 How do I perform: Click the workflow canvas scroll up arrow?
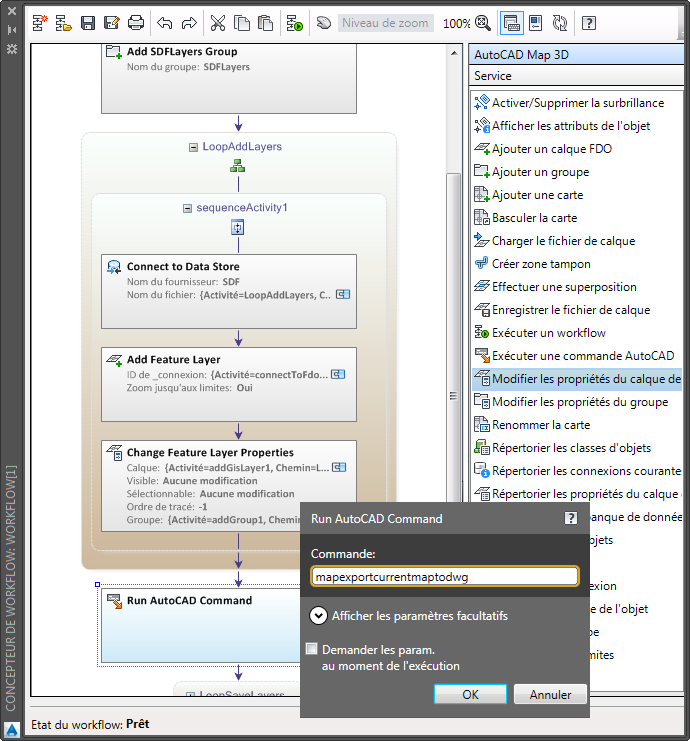pyautogui.click(x=454, y=53)
